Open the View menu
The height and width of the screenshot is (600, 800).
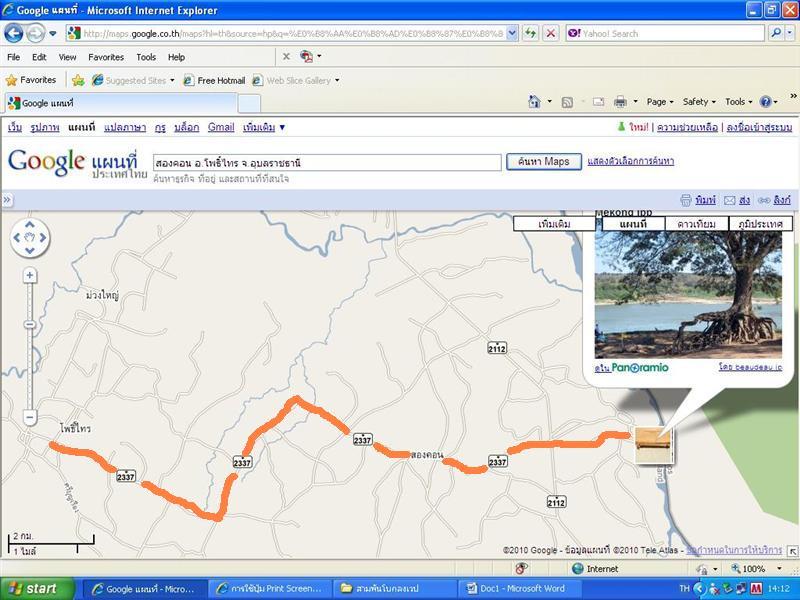coord(67,57)
